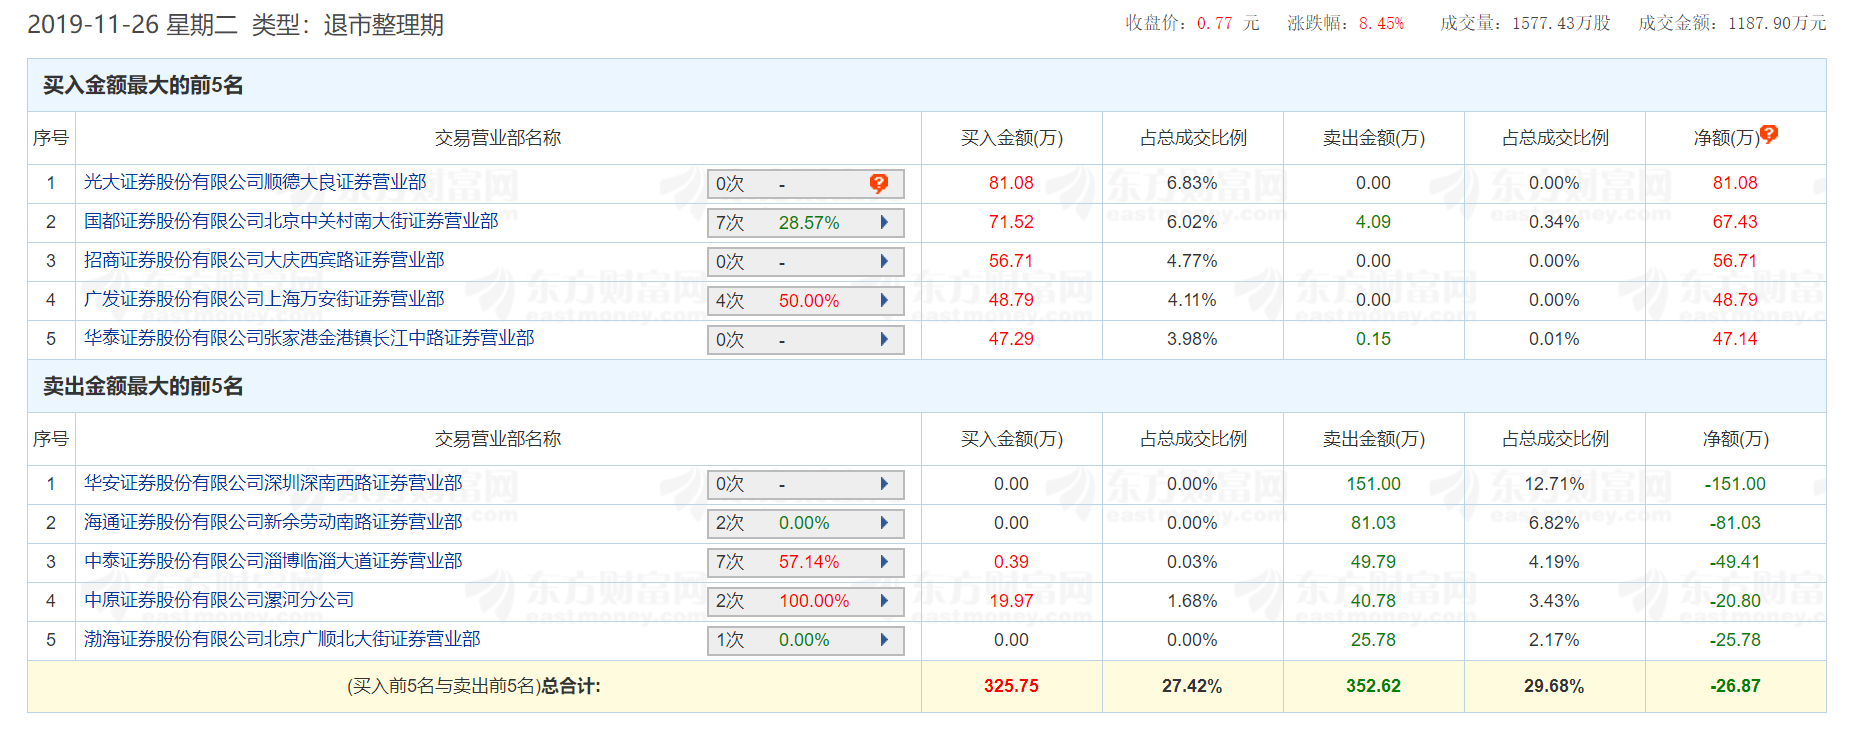This screenshot has height=746, width=1861.
Task: Expand the 海通证券 2次 0.00% arrow
Action: point(884,523)
